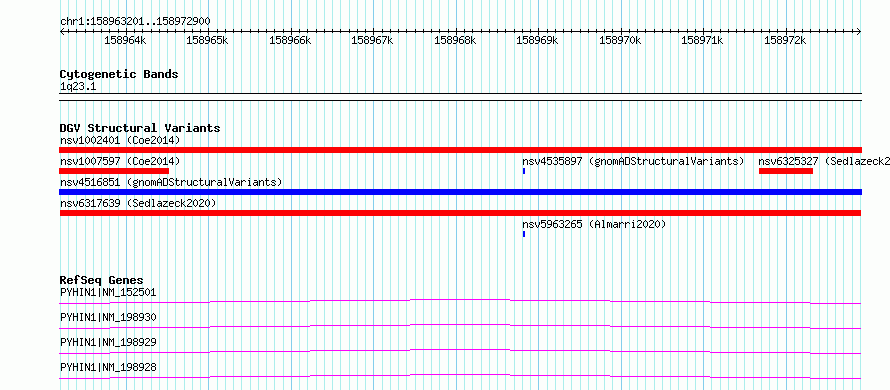Open variant nsv1007597 (Coe2014) label
890x390 pixels.
(x=120, y=161)
